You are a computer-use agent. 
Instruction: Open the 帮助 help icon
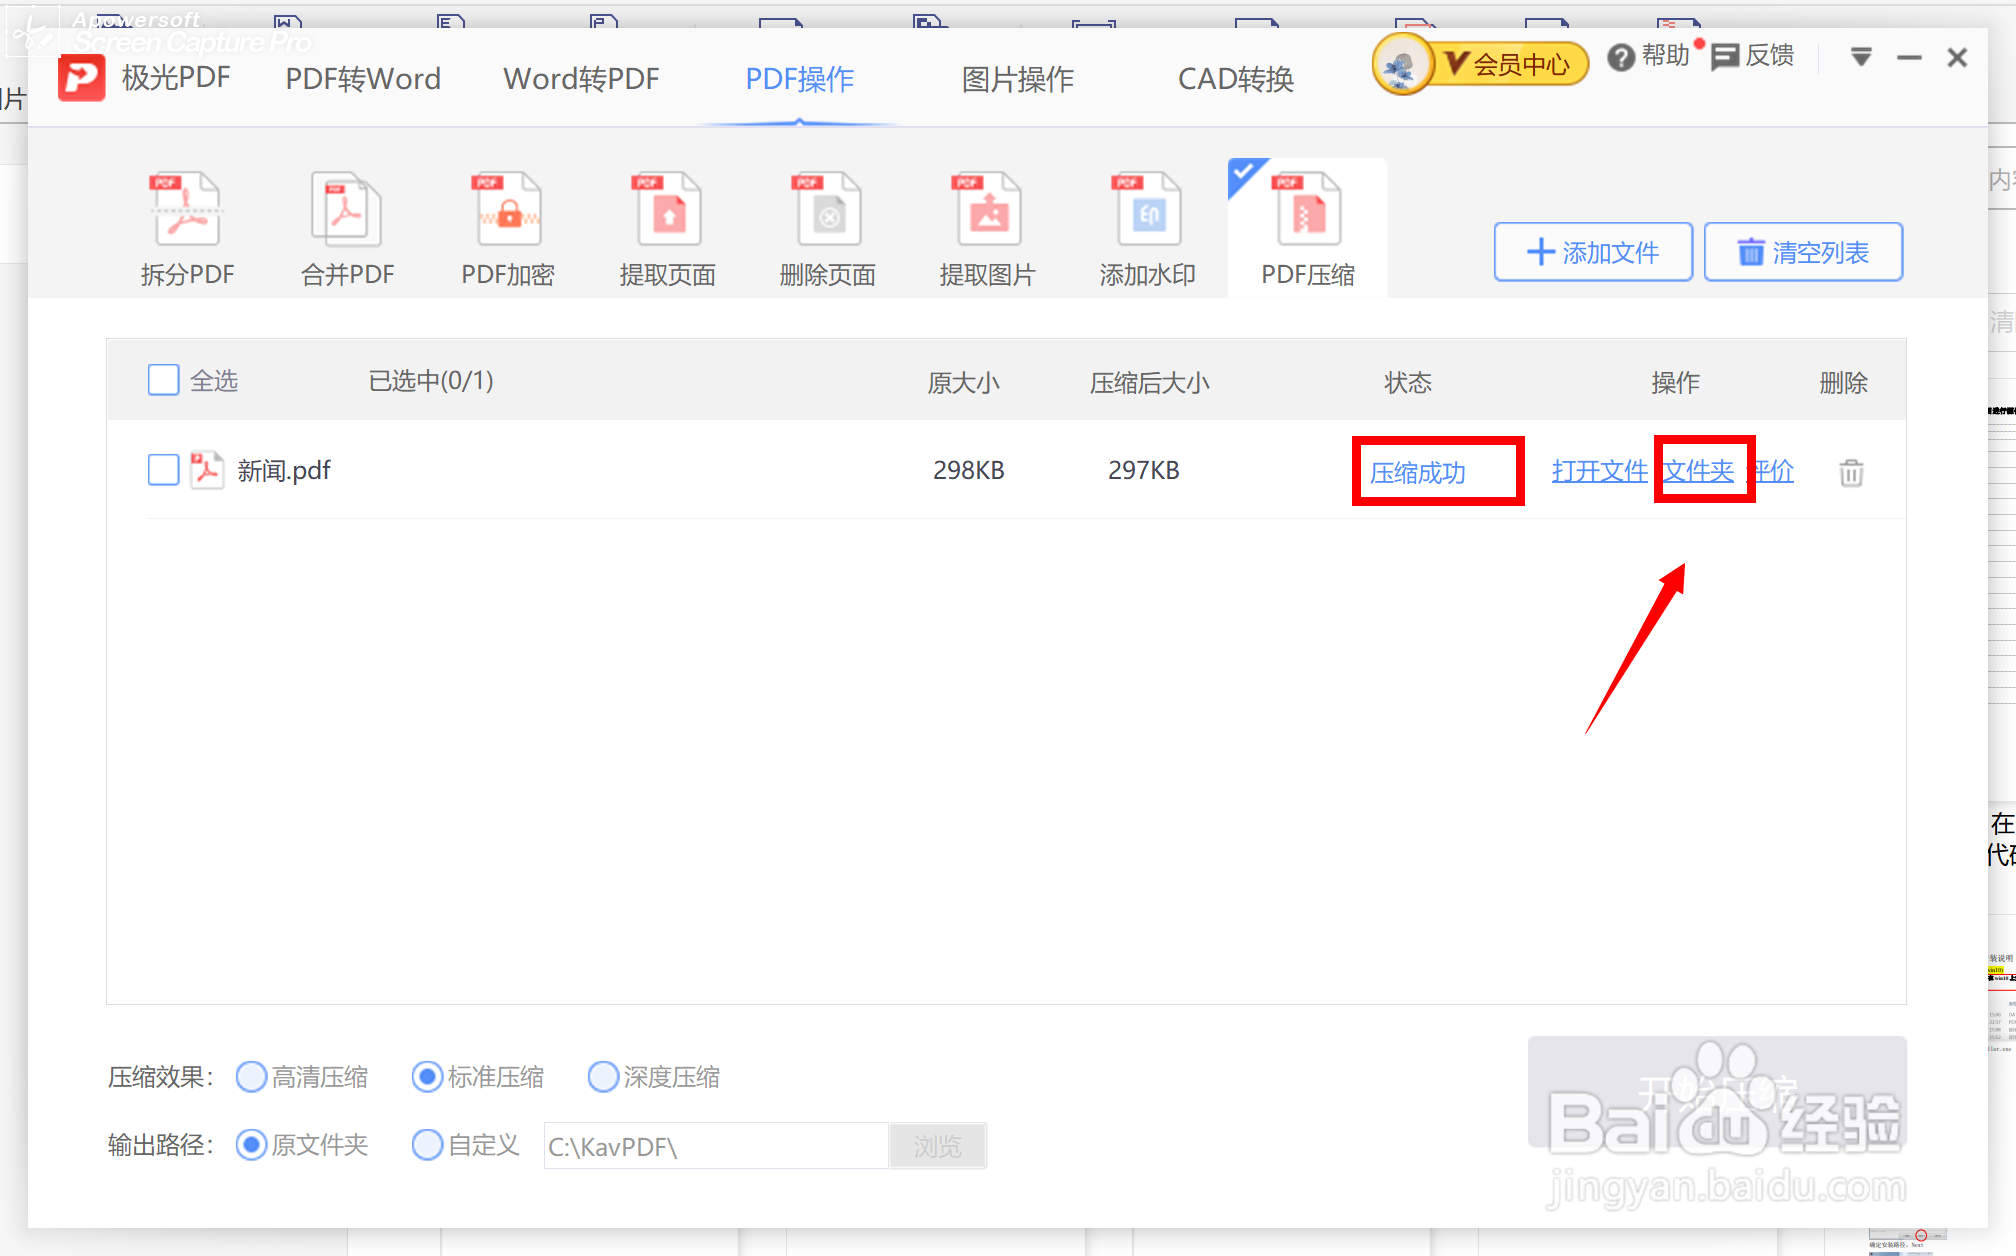coord(1621,58)
